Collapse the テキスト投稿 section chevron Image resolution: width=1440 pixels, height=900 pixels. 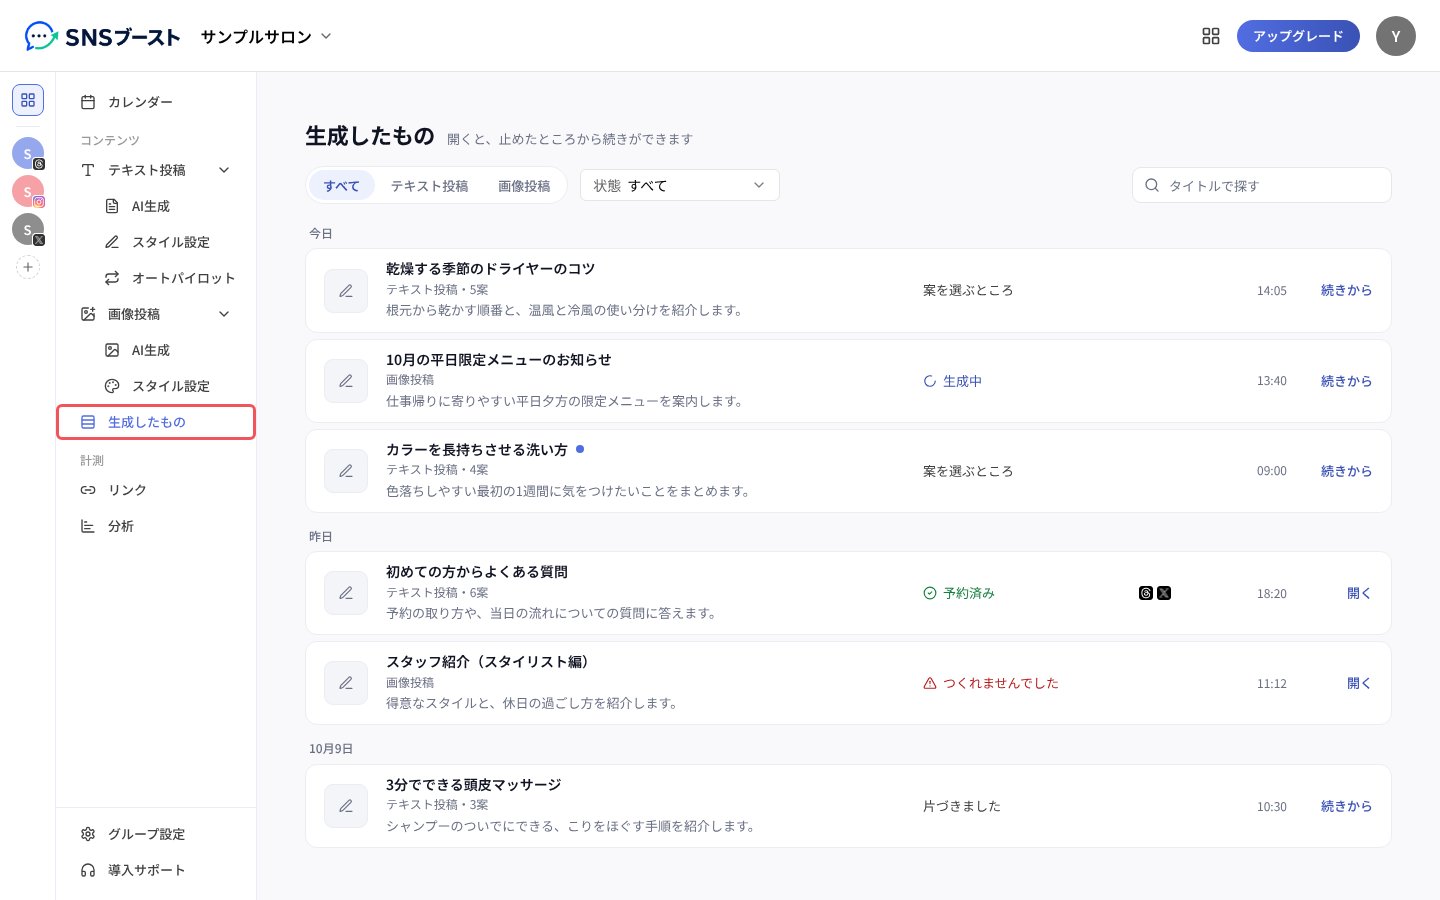(224, 170)
